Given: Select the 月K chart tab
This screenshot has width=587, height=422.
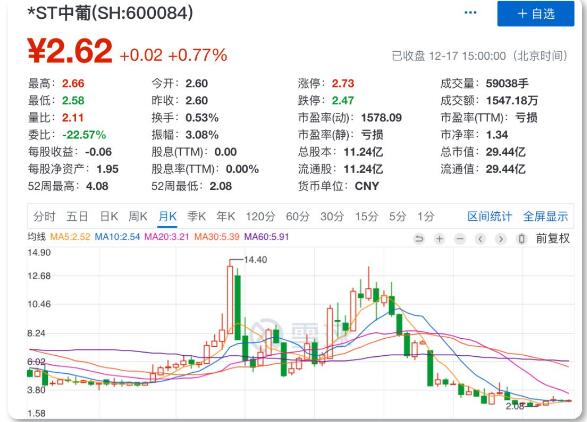Looking at the screenshot, I should tap(167, 216).
